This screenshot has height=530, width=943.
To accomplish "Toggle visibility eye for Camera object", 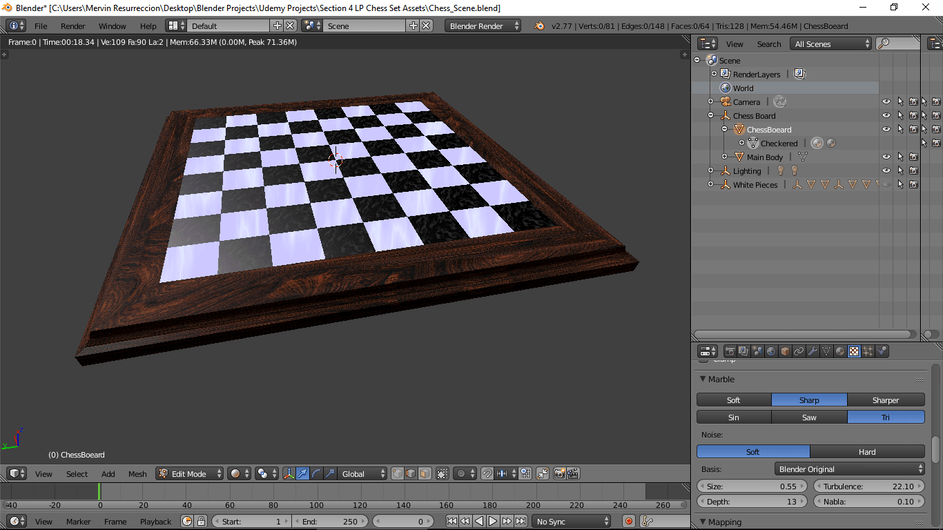I will coord(886,102).
